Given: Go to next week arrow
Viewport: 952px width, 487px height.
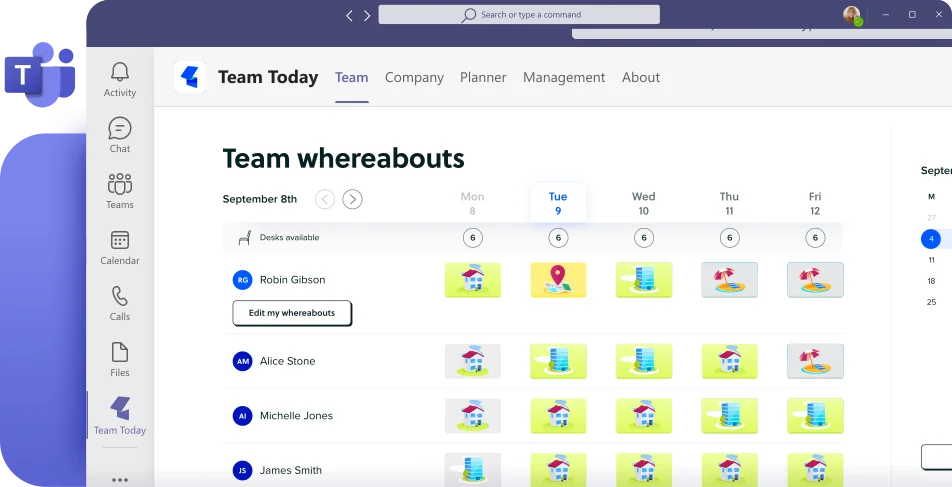Looking at the screenshot, I should 352,199.
